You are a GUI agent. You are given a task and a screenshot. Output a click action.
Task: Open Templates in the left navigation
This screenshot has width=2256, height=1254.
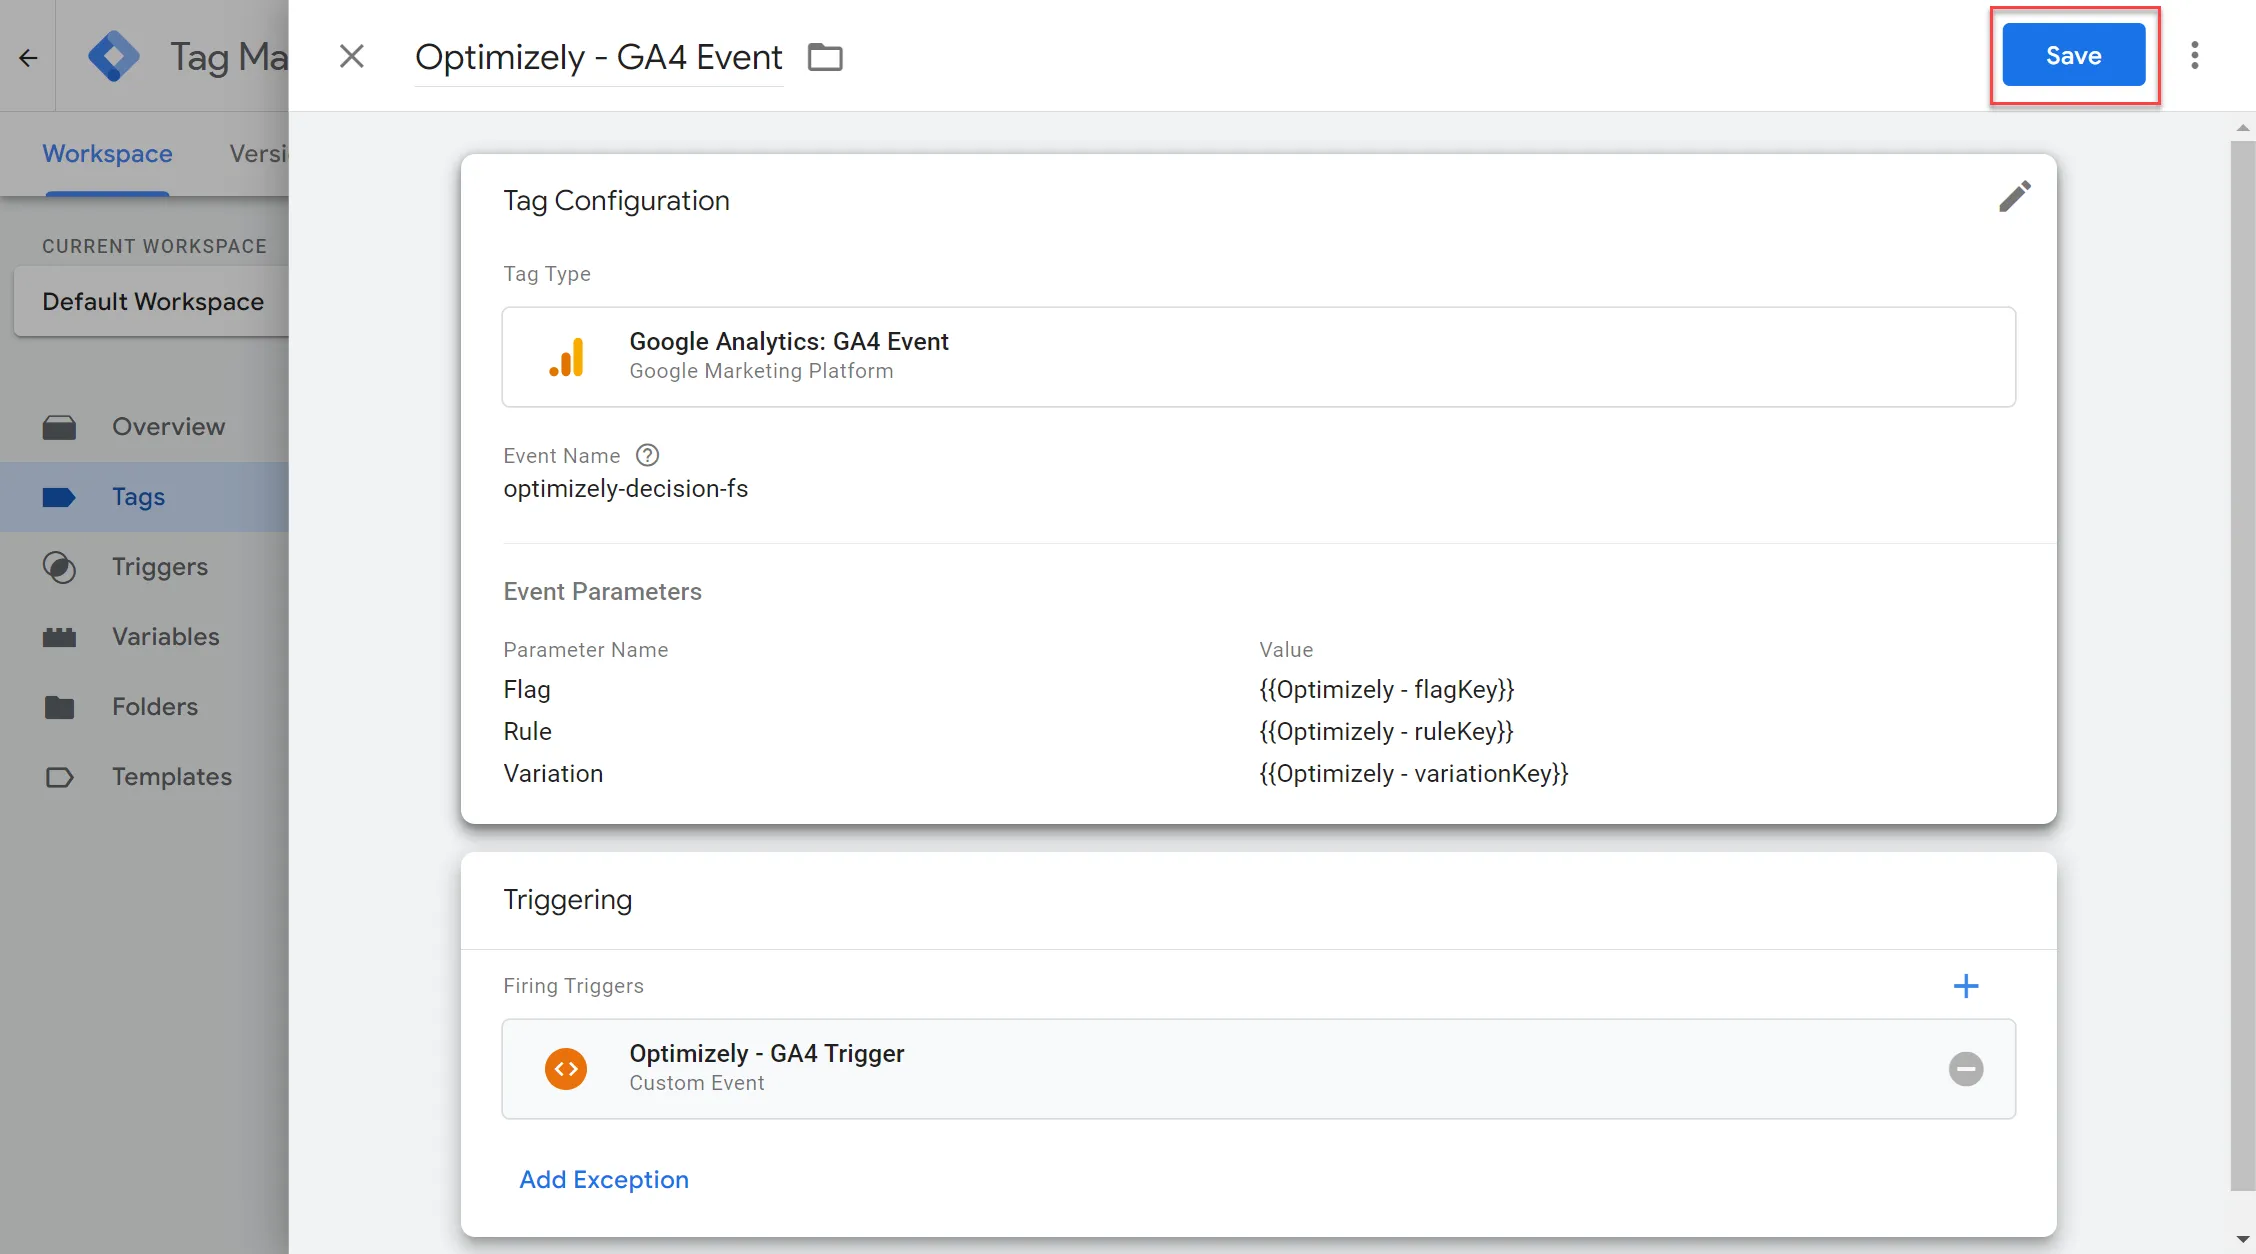(x=144, y=777)
